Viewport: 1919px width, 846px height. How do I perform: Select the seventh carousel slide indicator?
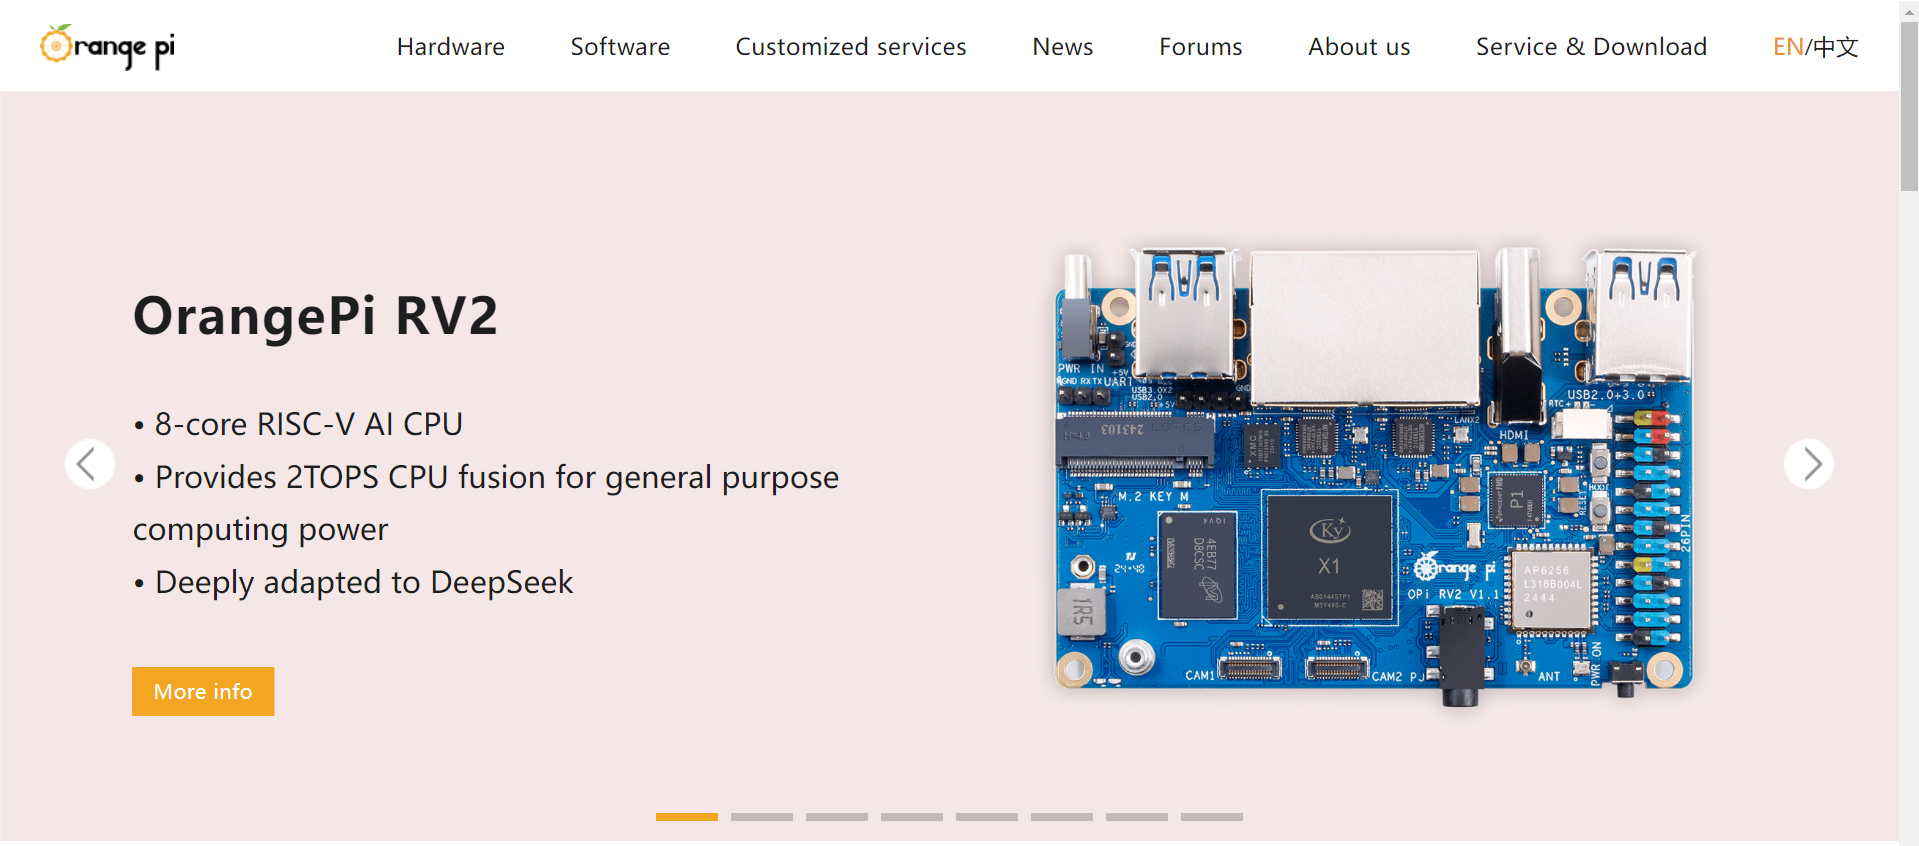click(x=1137, y=817)
